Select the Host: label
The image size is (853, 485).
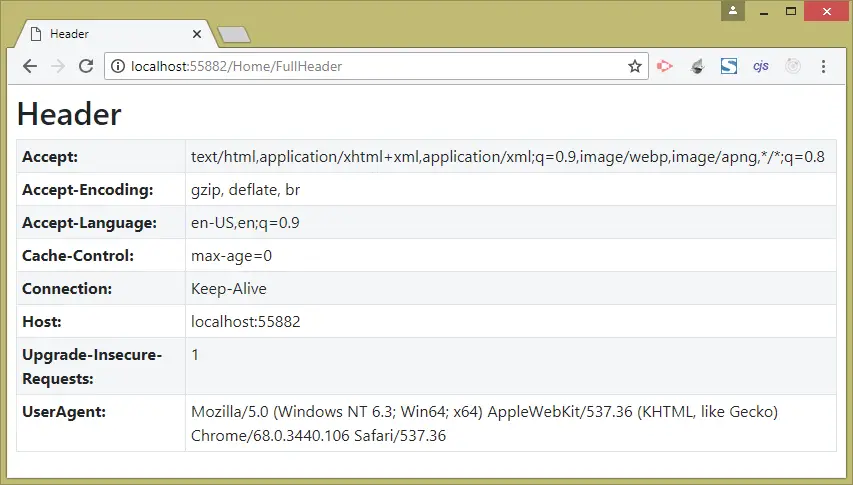42,322
